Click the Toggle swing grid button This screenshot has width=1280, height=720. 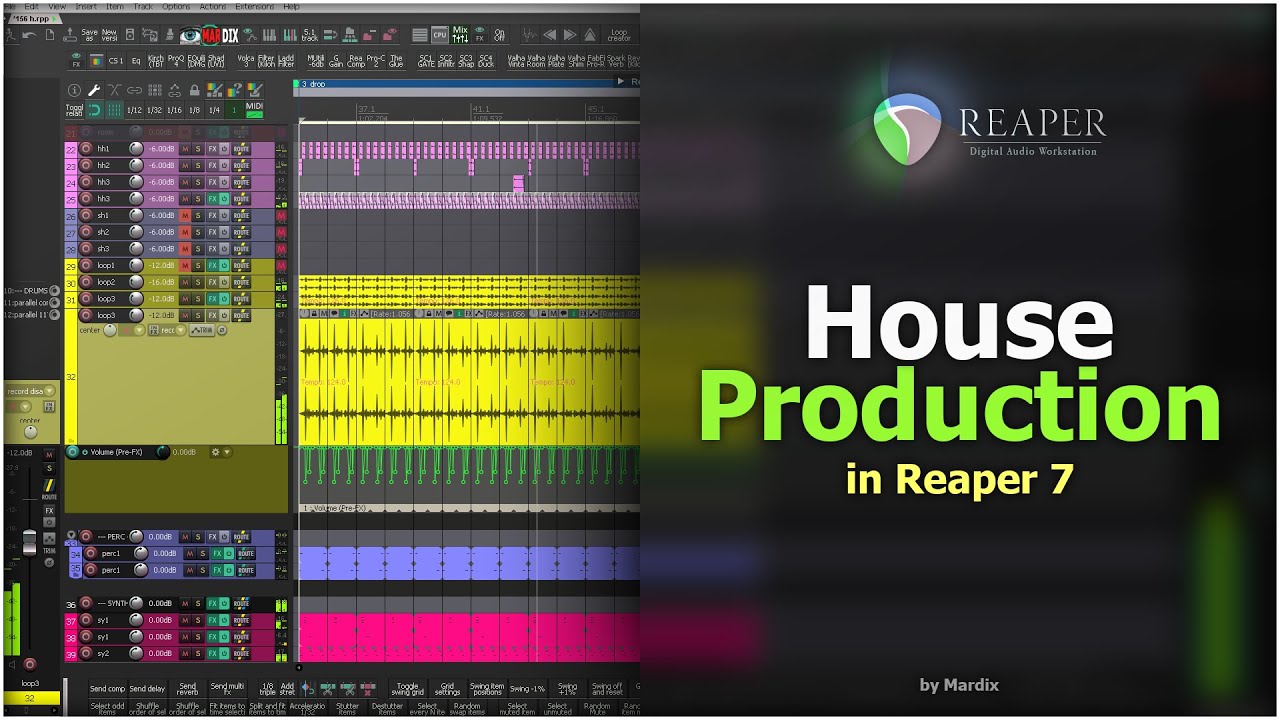tap(408, 688)
